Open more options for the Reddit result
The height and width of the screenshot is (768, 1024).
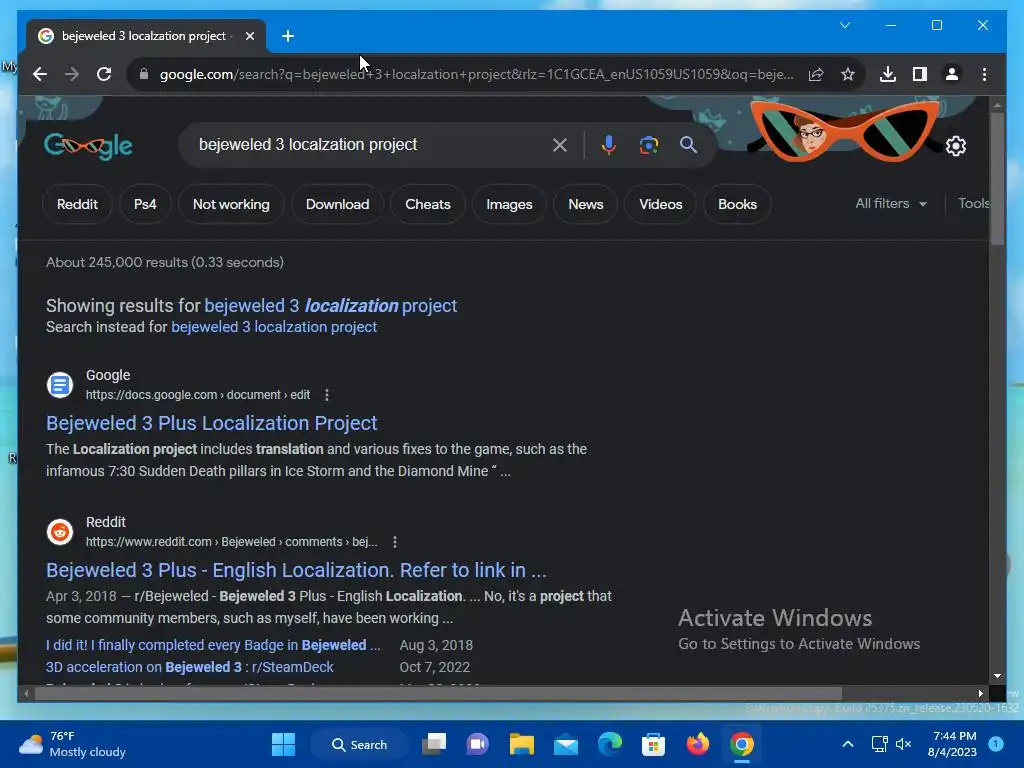(x=395, y=542)
